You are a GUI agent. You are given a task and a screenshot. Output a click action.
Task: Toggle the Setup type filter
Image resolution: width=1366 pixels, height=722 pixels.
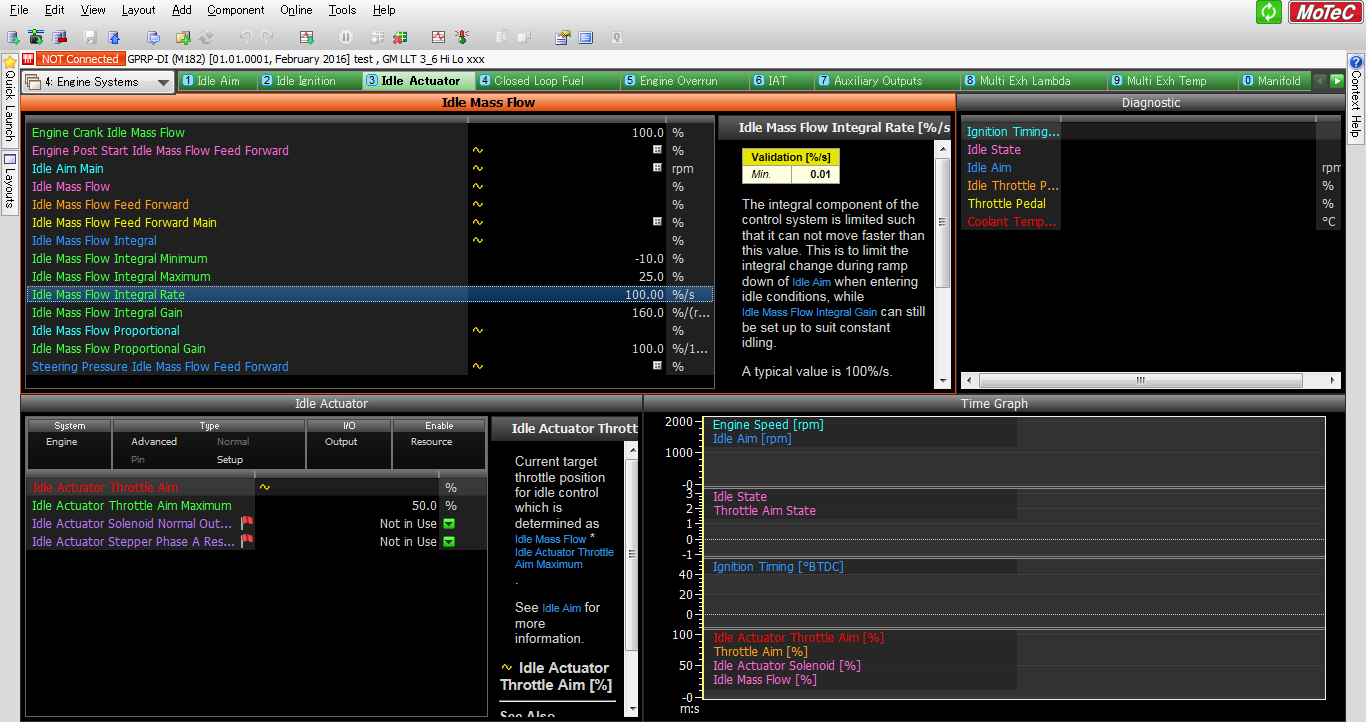[x=230, y=460]
